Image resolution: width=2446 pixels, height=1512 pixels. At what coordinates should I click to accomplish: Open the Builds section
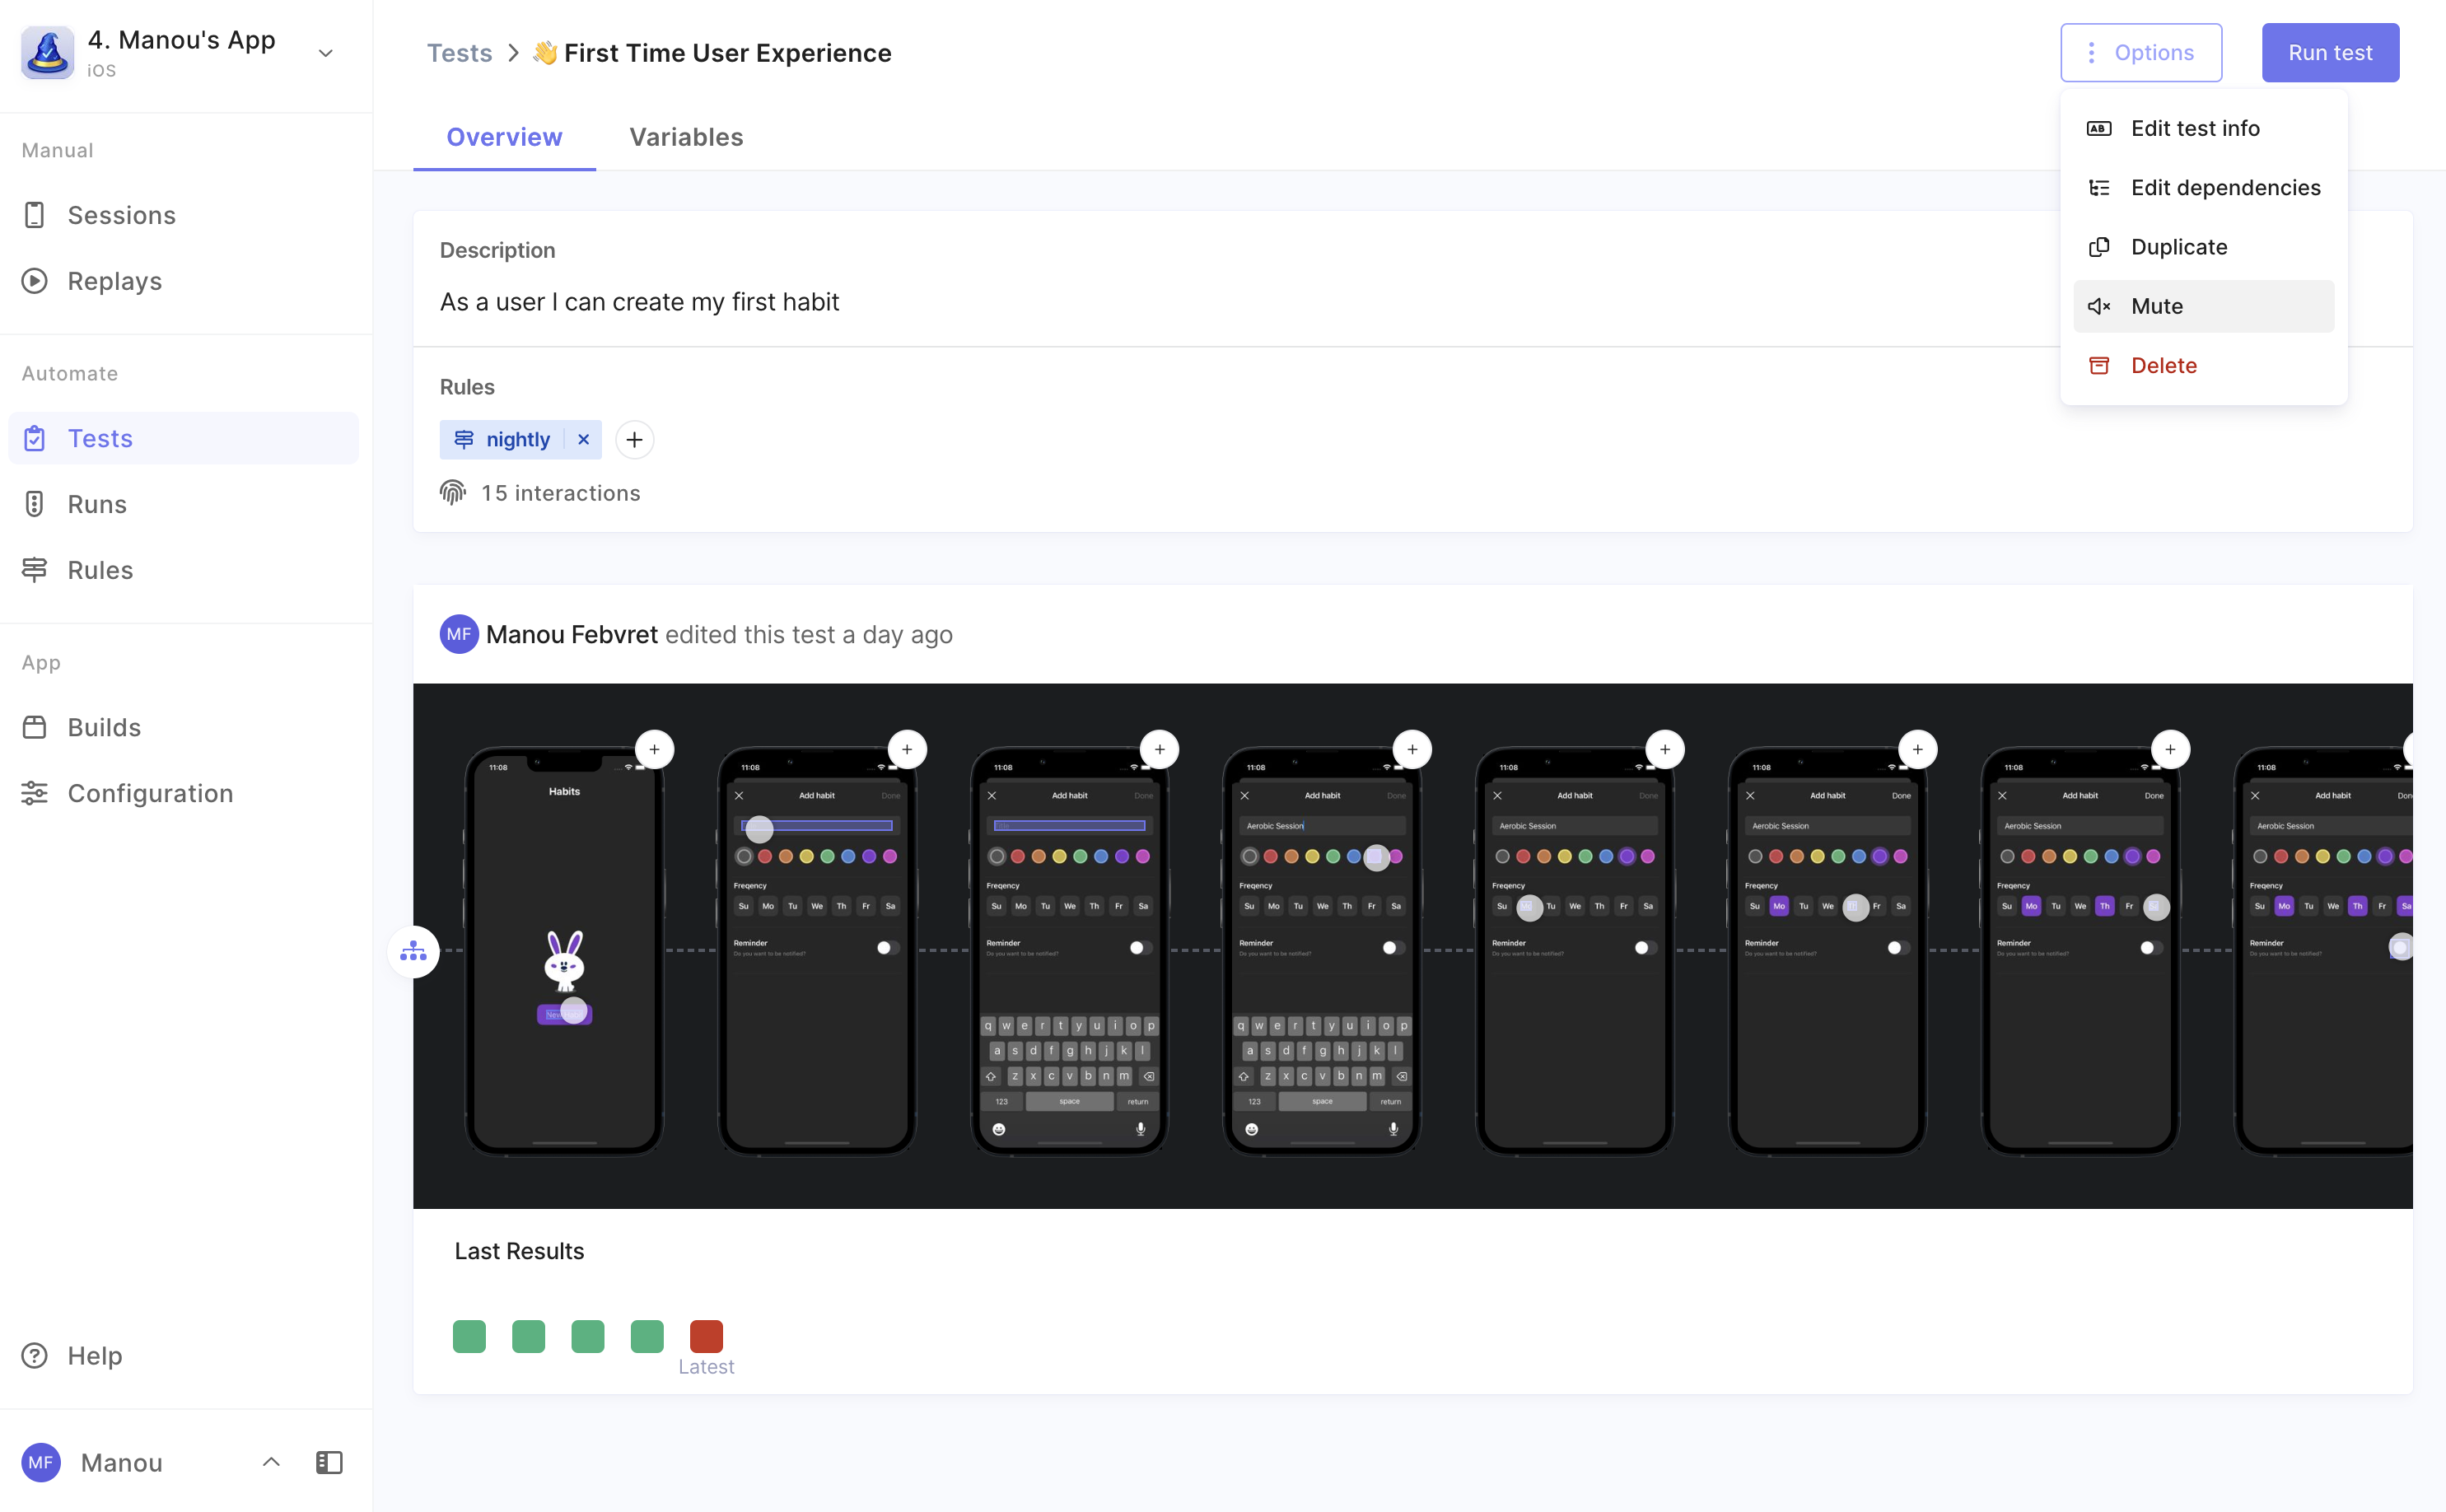(104, 727)
